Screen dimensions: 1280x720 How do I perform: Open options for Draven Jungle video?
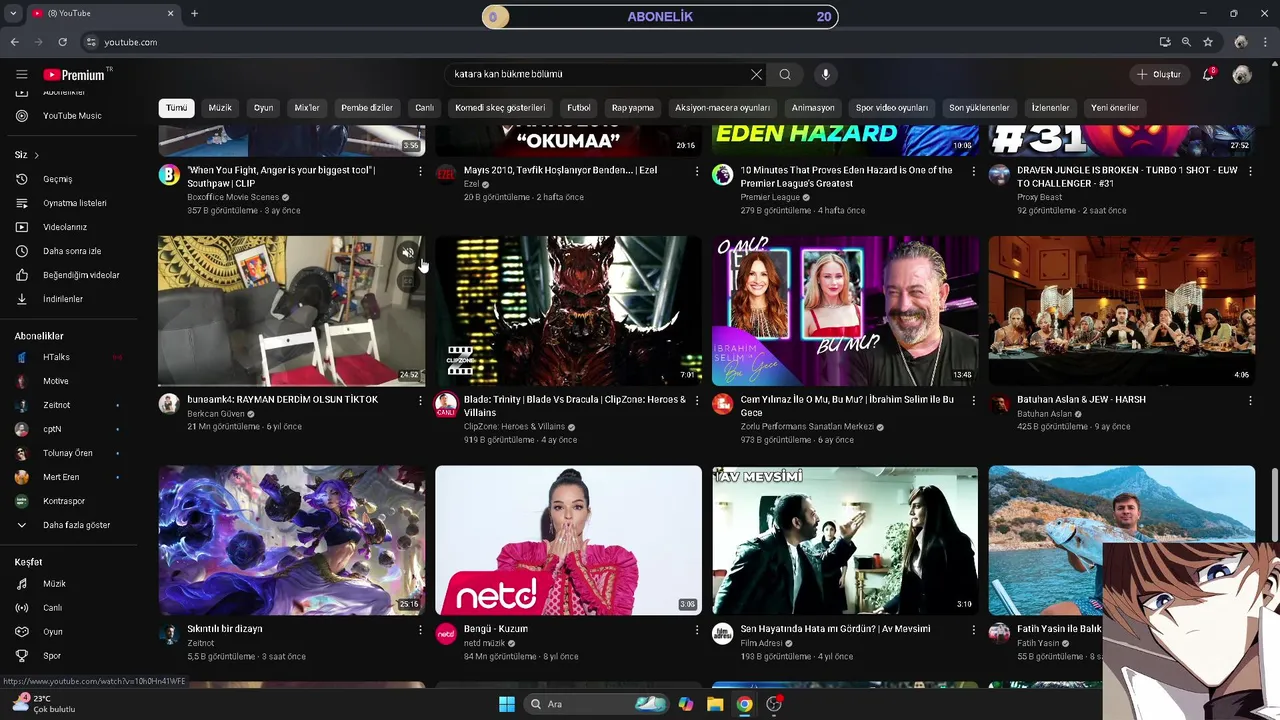pos(1250,171)
